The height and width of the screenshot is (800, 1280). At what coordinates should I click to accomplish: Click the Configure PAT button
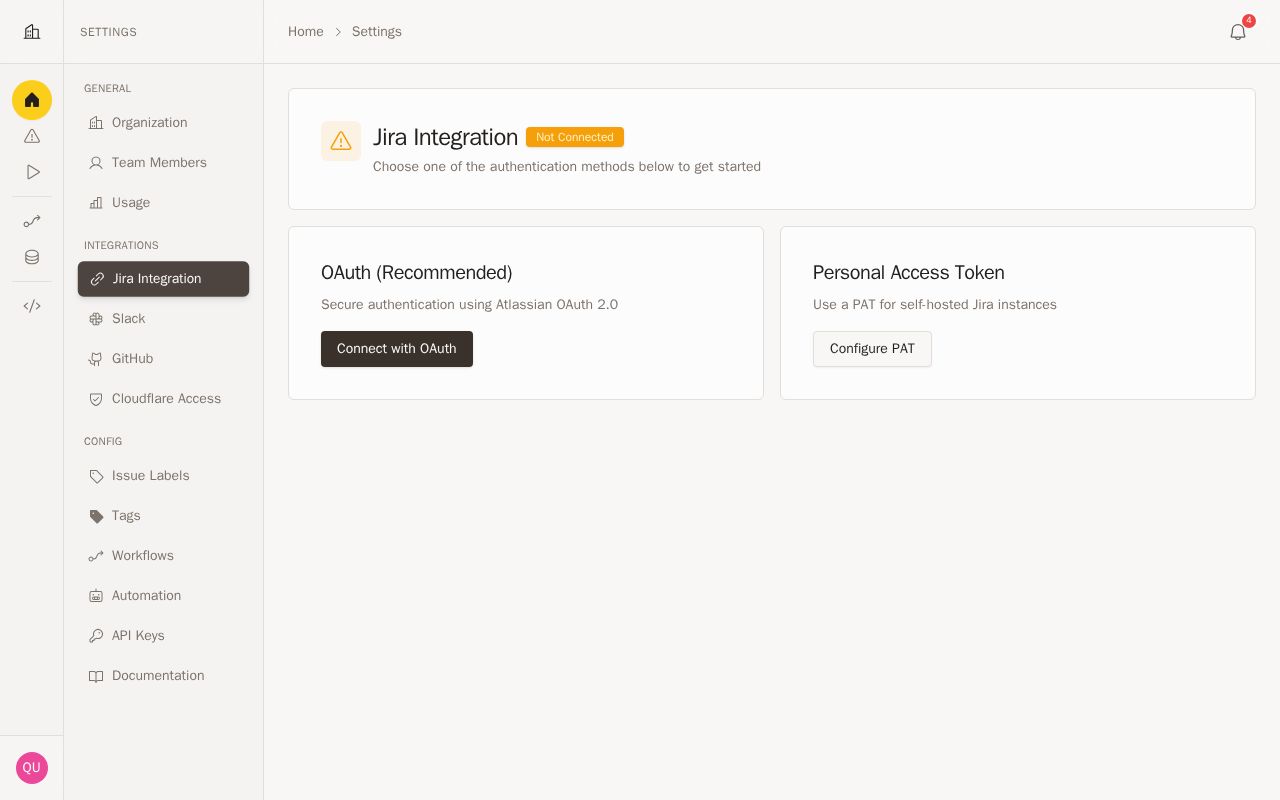pyautogui.click(x=872, y=349)
